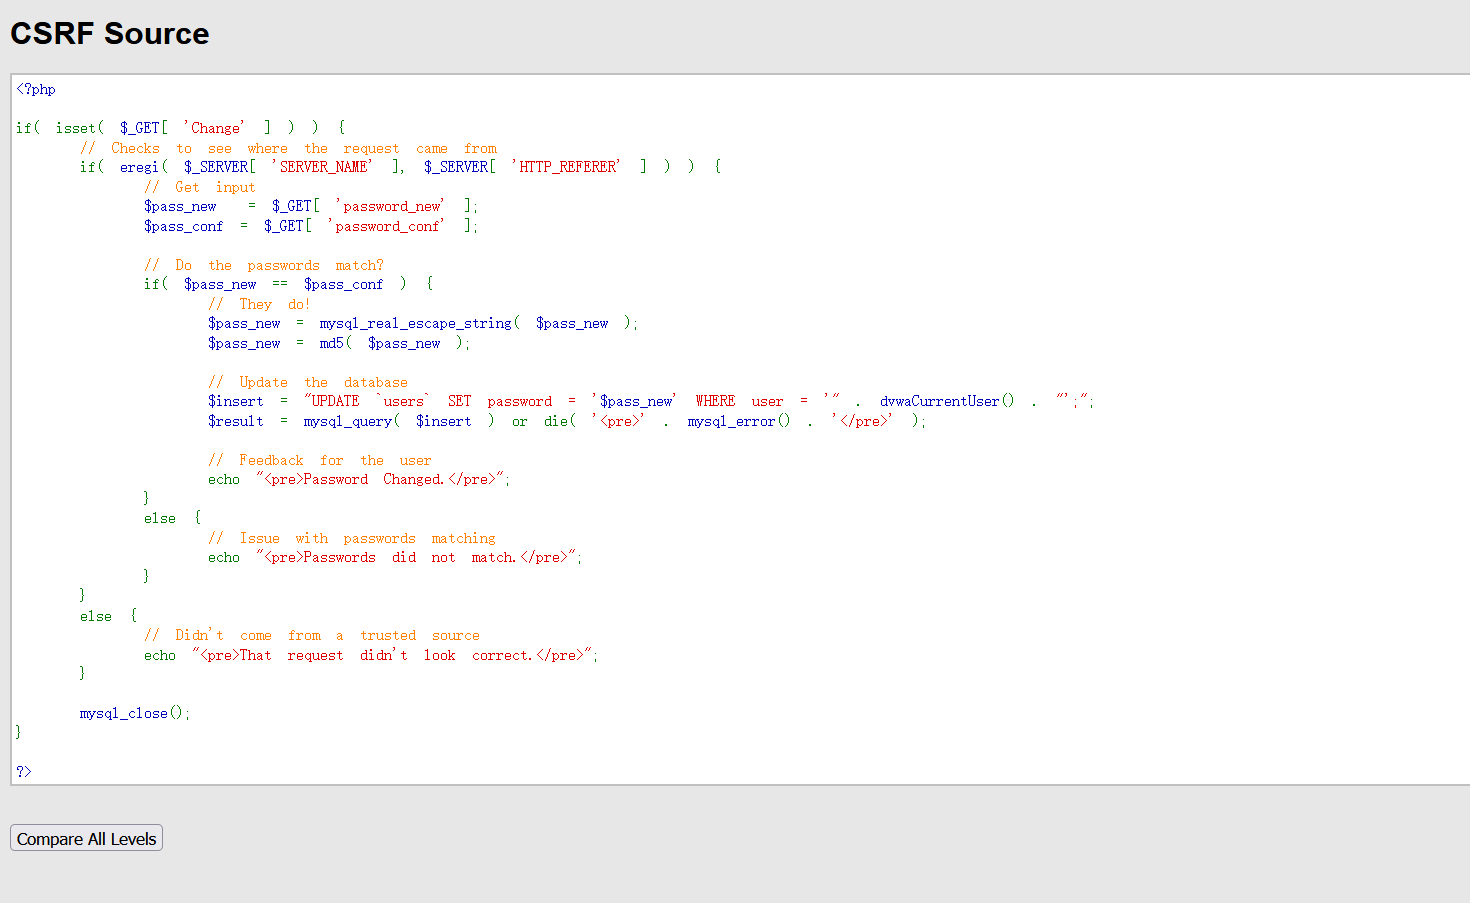Click the CSRF Source heading
This screenshot has width=1470, height=903.
110,33
